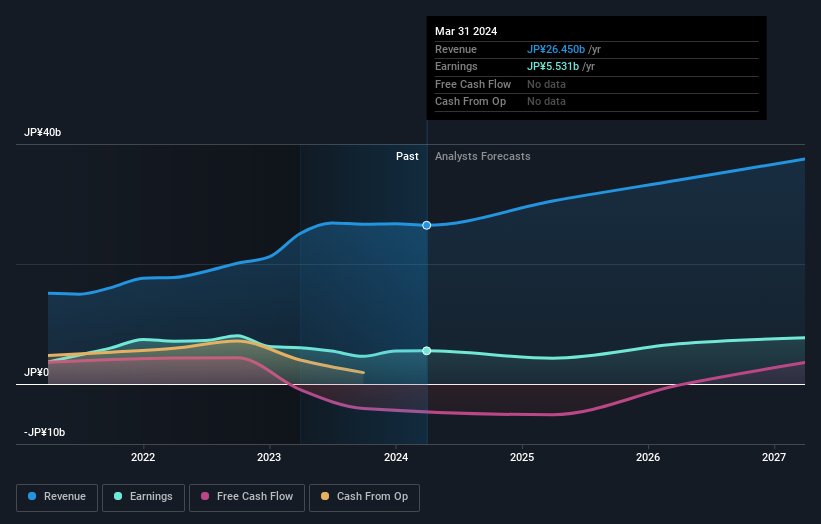Select the Revenue data point at Mar 2024

(x=427, y=225)
